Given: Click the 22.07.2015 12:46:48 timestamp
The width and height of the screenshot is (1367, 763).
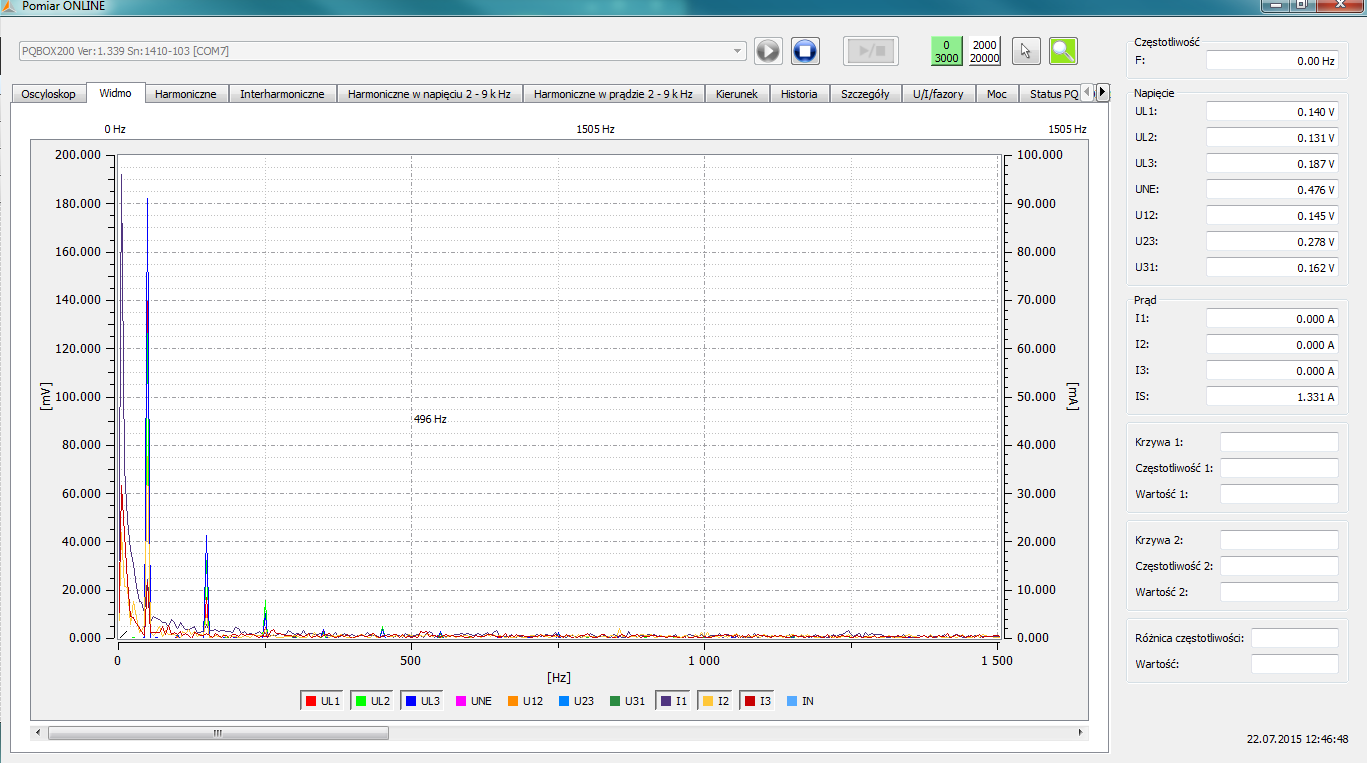Looking at the screenshot, I should 1297,740.
